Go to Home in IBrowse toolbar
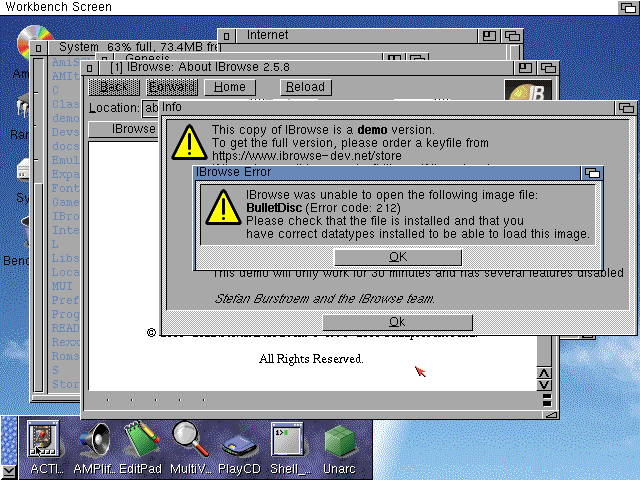 click(x=230, y=87)
